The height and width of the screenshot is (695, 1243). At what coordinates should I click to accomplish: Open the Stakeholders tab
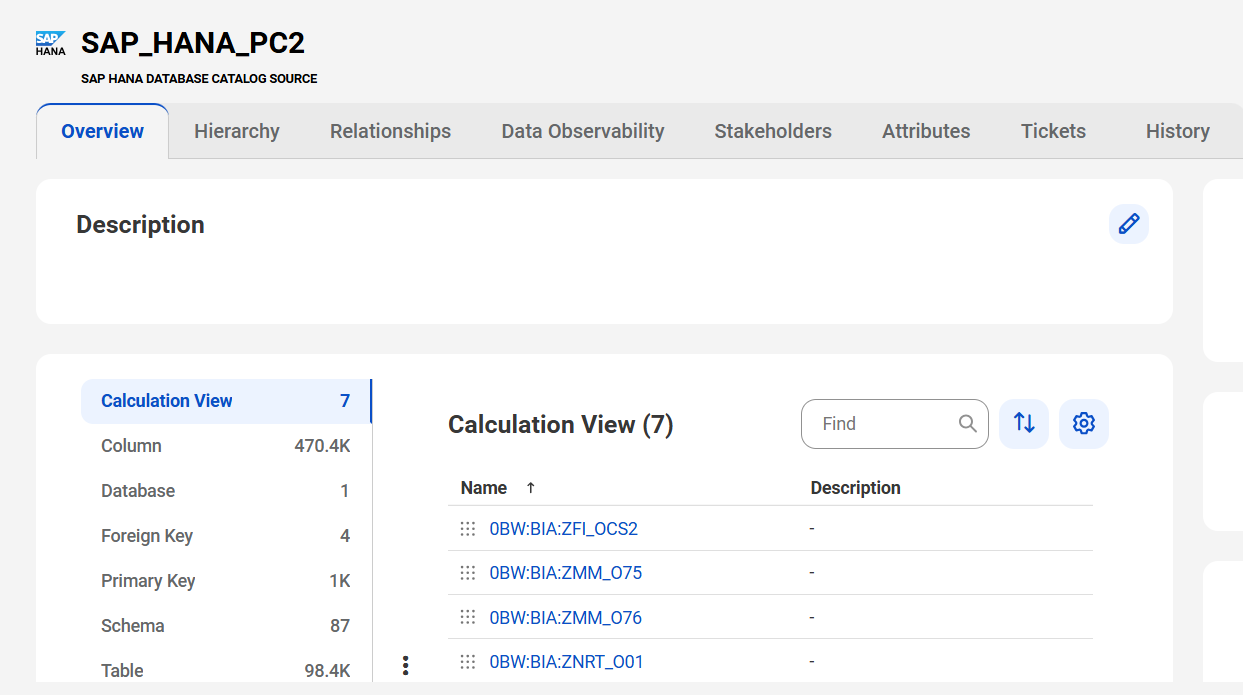[x=773, y=131]
